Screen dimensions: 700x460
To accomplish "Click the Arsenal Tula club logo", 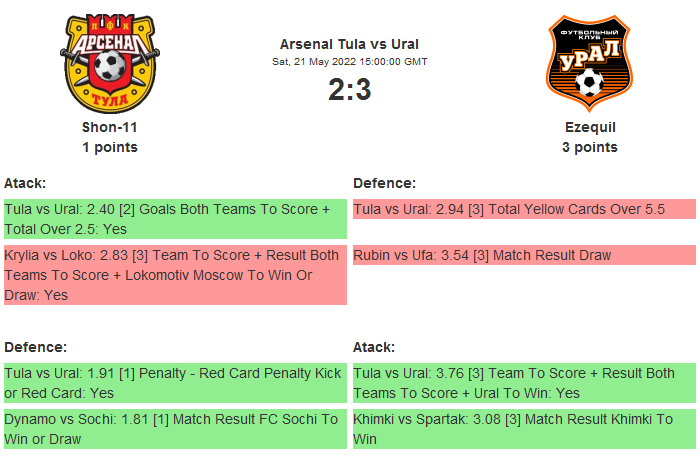I will [110, 62].
